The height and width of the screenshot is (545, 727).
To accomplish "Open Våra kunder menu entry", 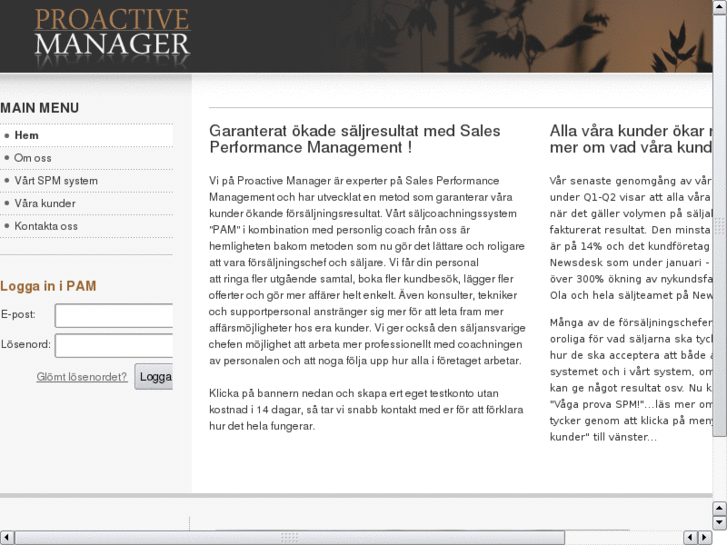I will (45, 204).
